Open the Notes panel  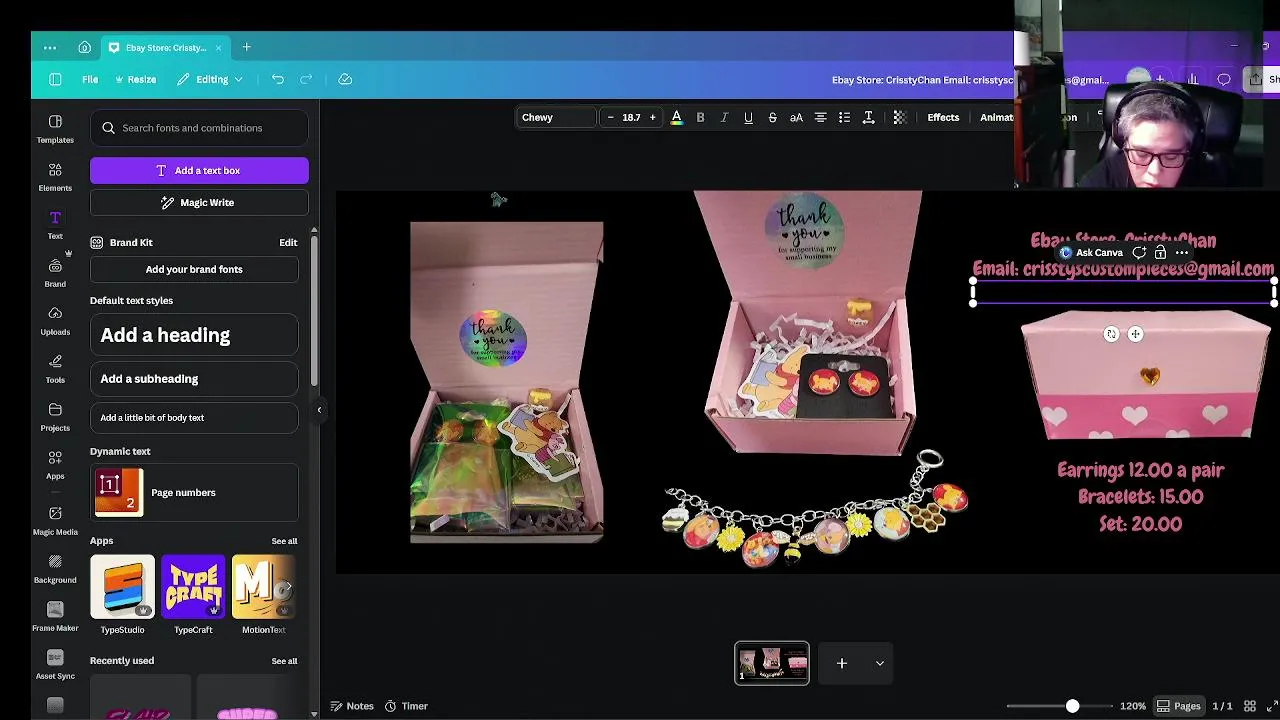[x=352, y=706]
